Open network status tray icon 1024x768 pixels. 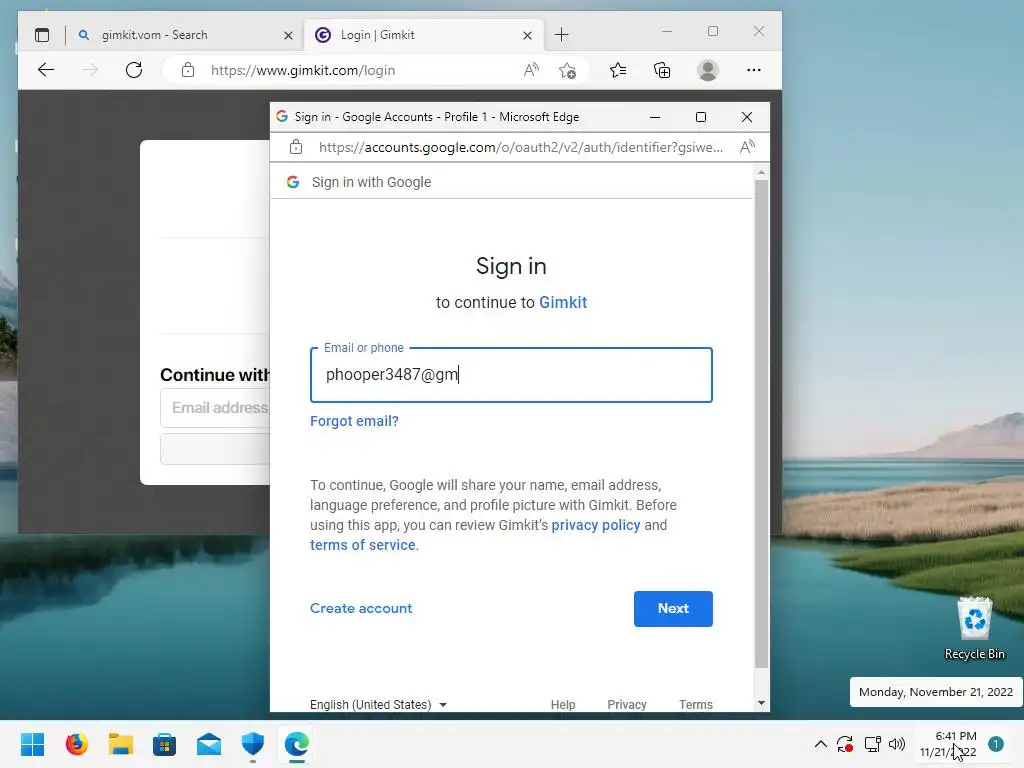pyautogui.click(x=872, y=744)
